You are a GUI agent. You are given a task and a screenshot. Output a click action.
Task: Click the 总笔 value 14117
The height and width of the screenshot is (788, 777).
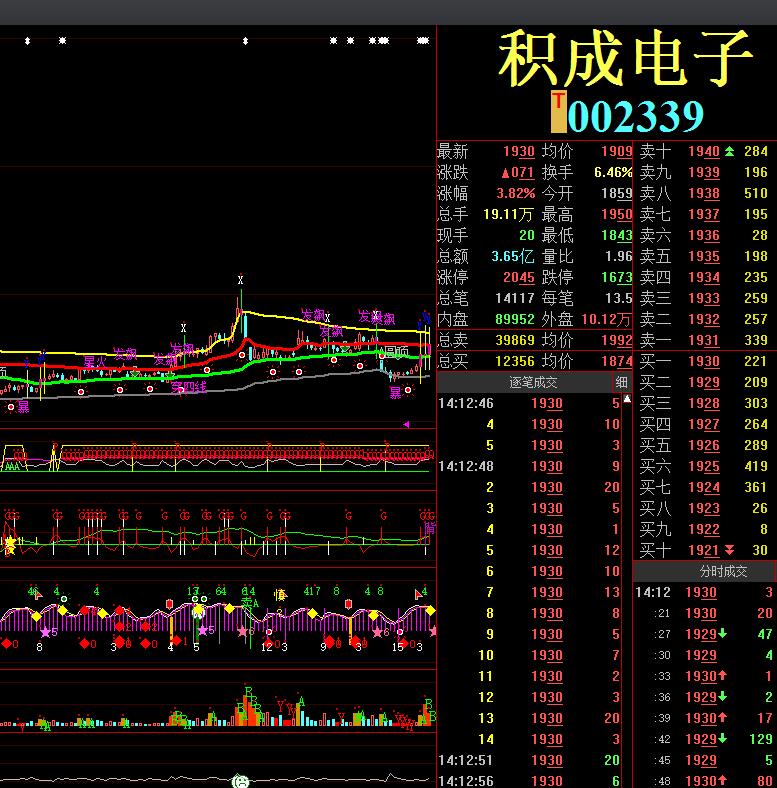coord(515,299)
